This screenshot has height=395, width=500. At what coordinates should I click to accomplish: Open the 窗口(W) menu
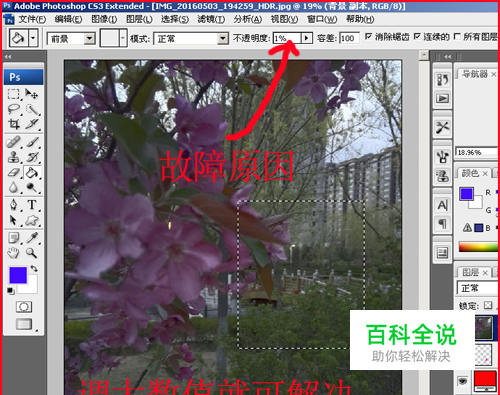pyautogui.click(x=322, y=19)
